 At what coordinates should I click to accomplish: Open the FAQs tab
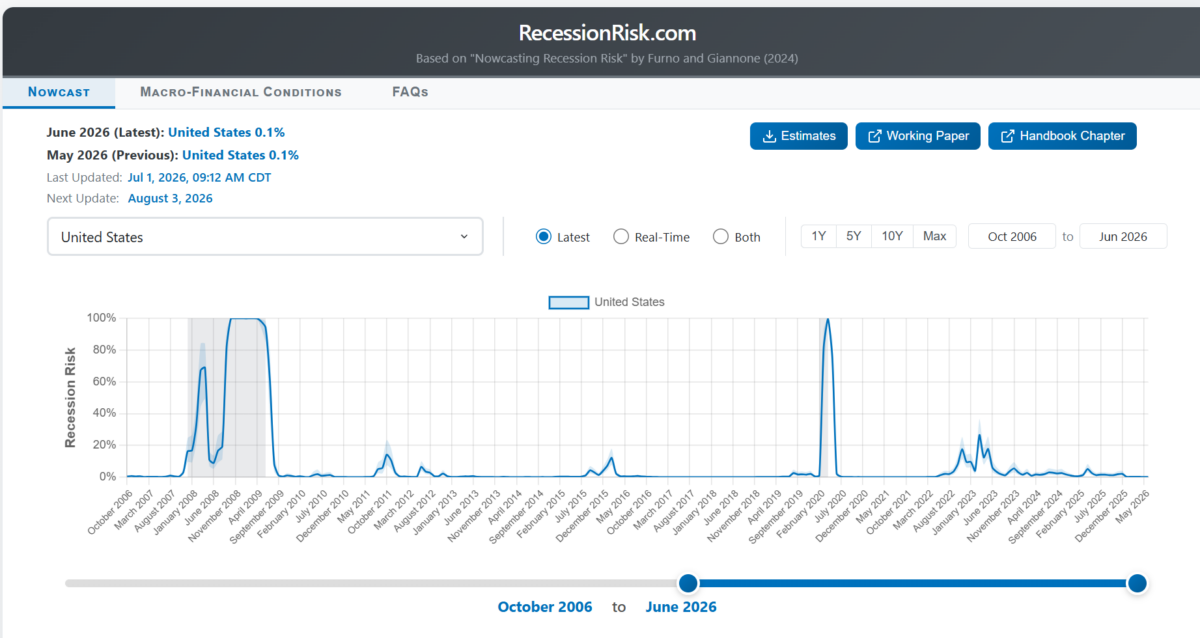(x=410, y=92)
